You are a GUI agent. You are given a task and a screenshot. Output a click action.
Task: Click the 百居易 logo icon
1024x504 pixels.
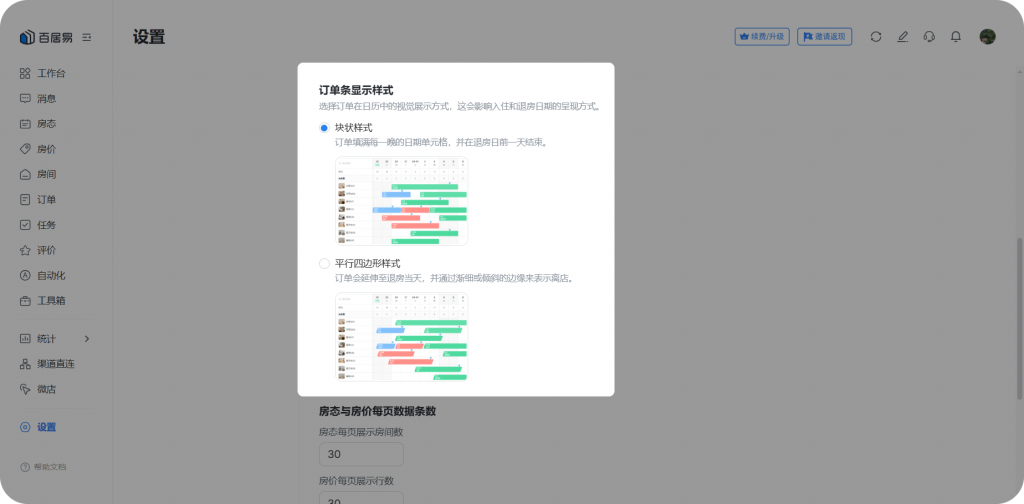tap(27, 37)
